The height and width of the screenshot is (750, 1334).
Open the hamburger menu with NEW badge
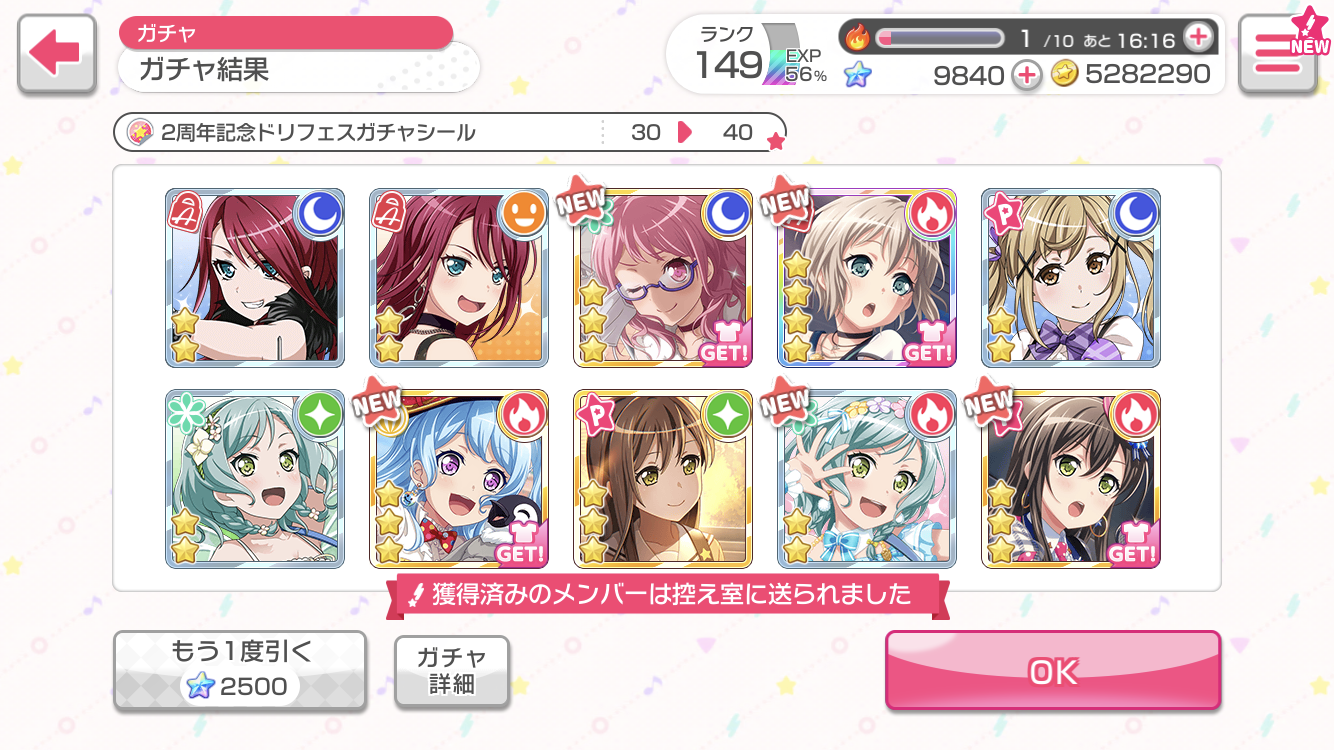1277,55
